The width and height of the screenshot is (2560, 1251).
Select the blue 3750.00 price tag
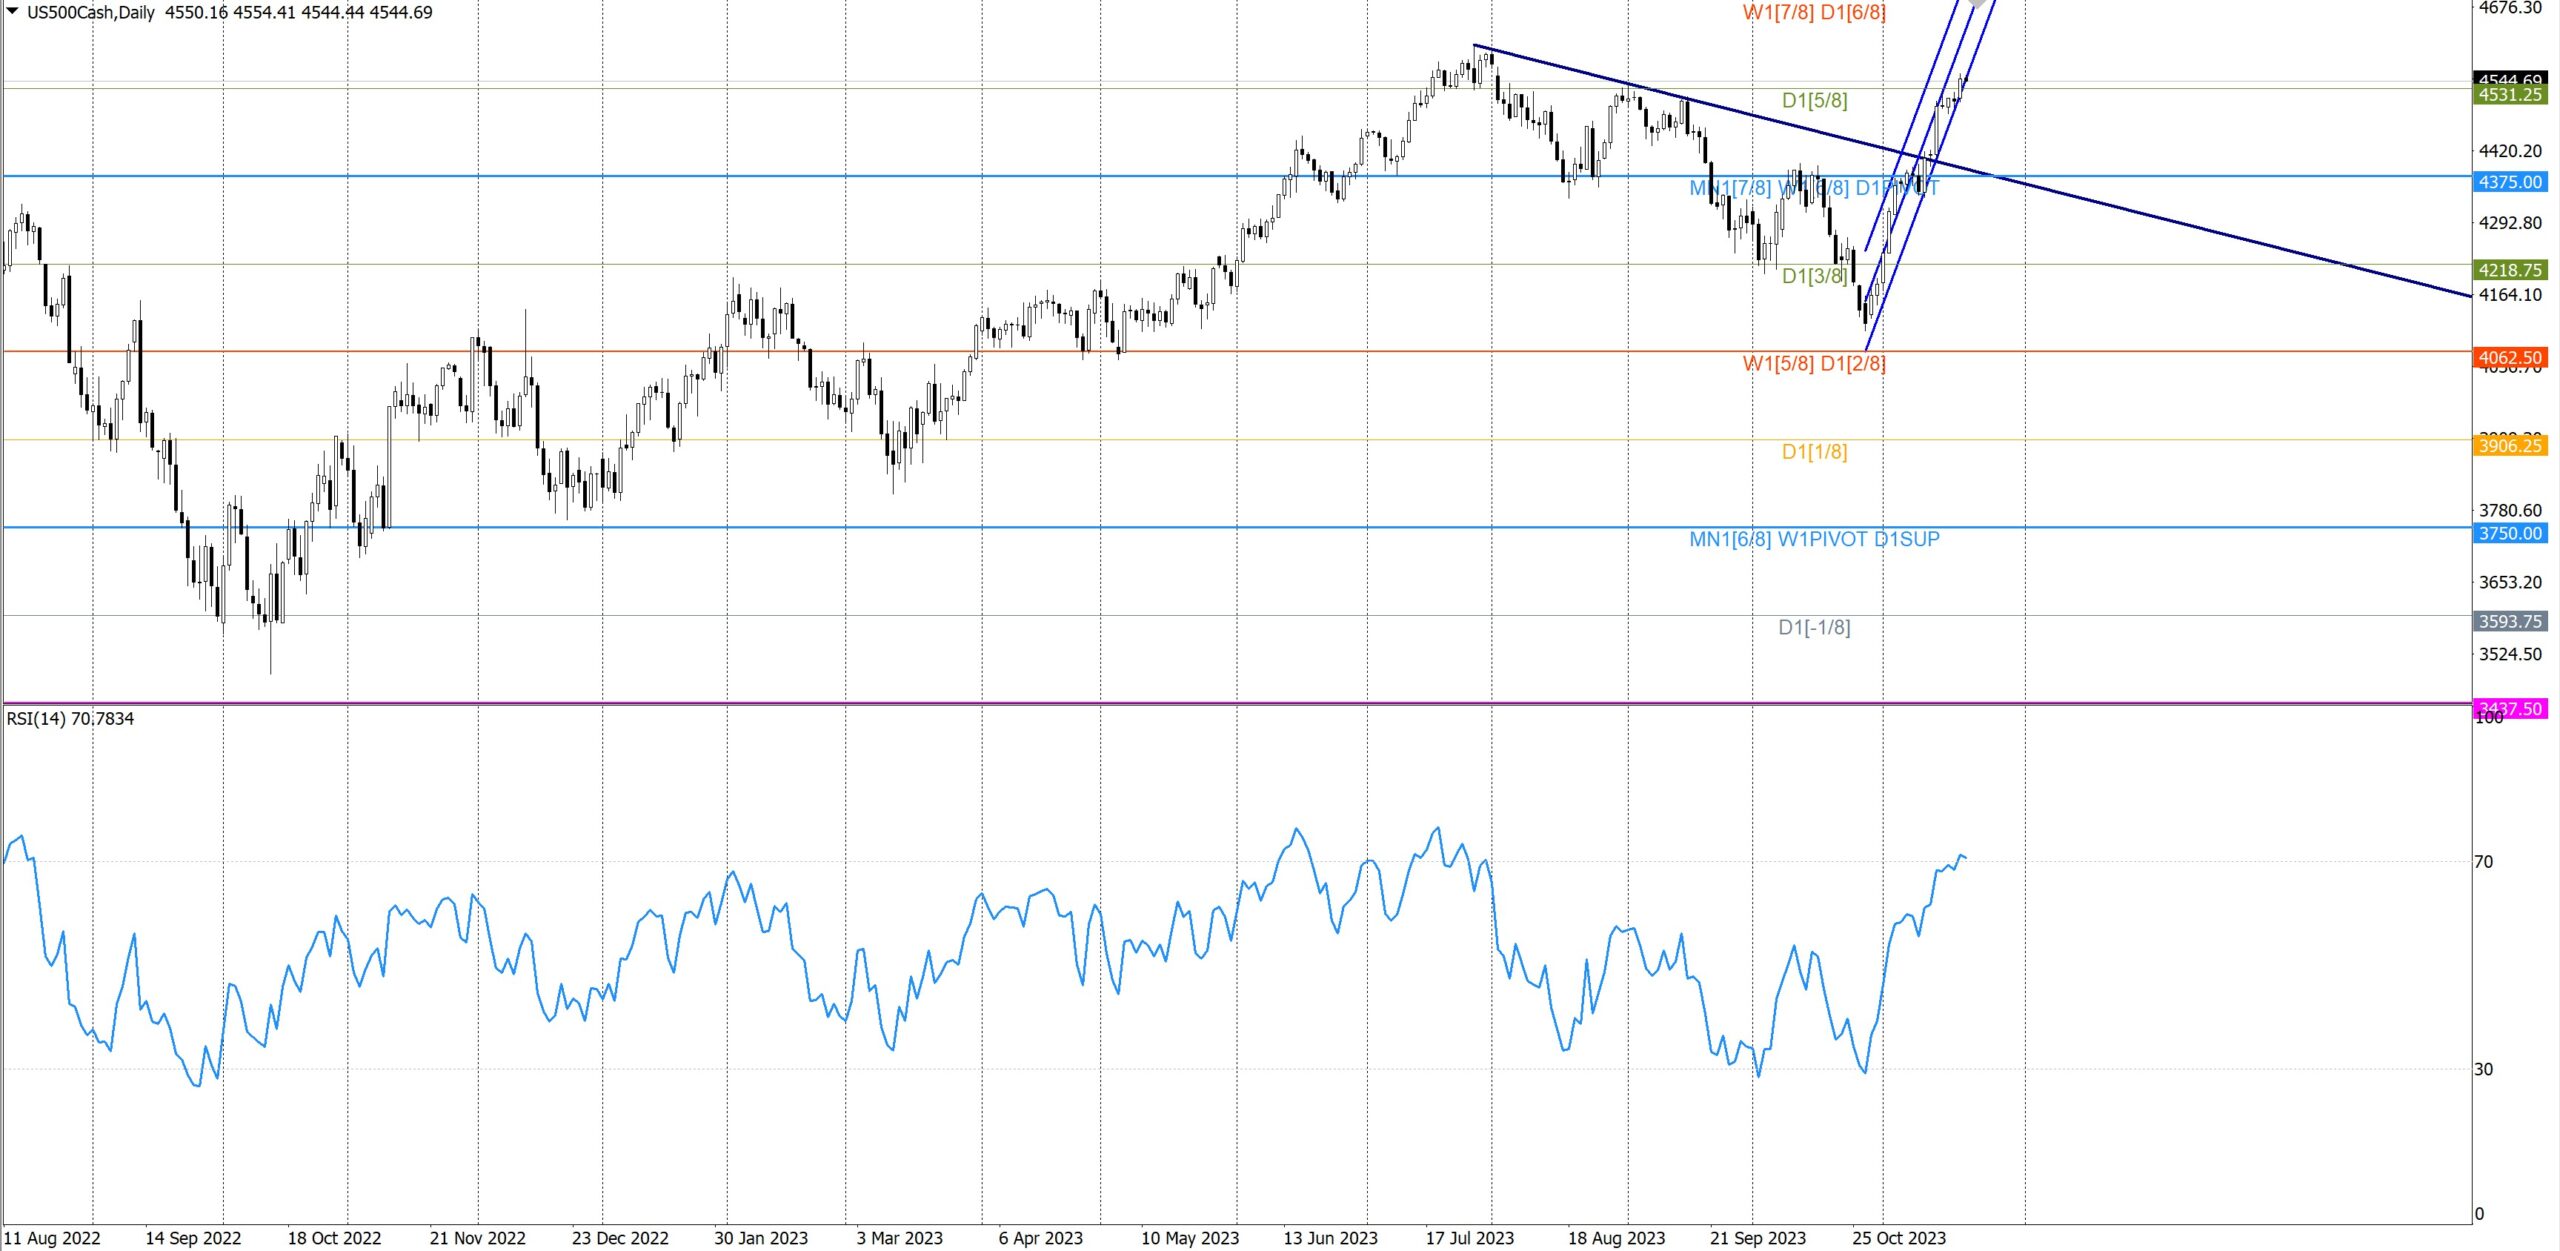point(2509,533)
